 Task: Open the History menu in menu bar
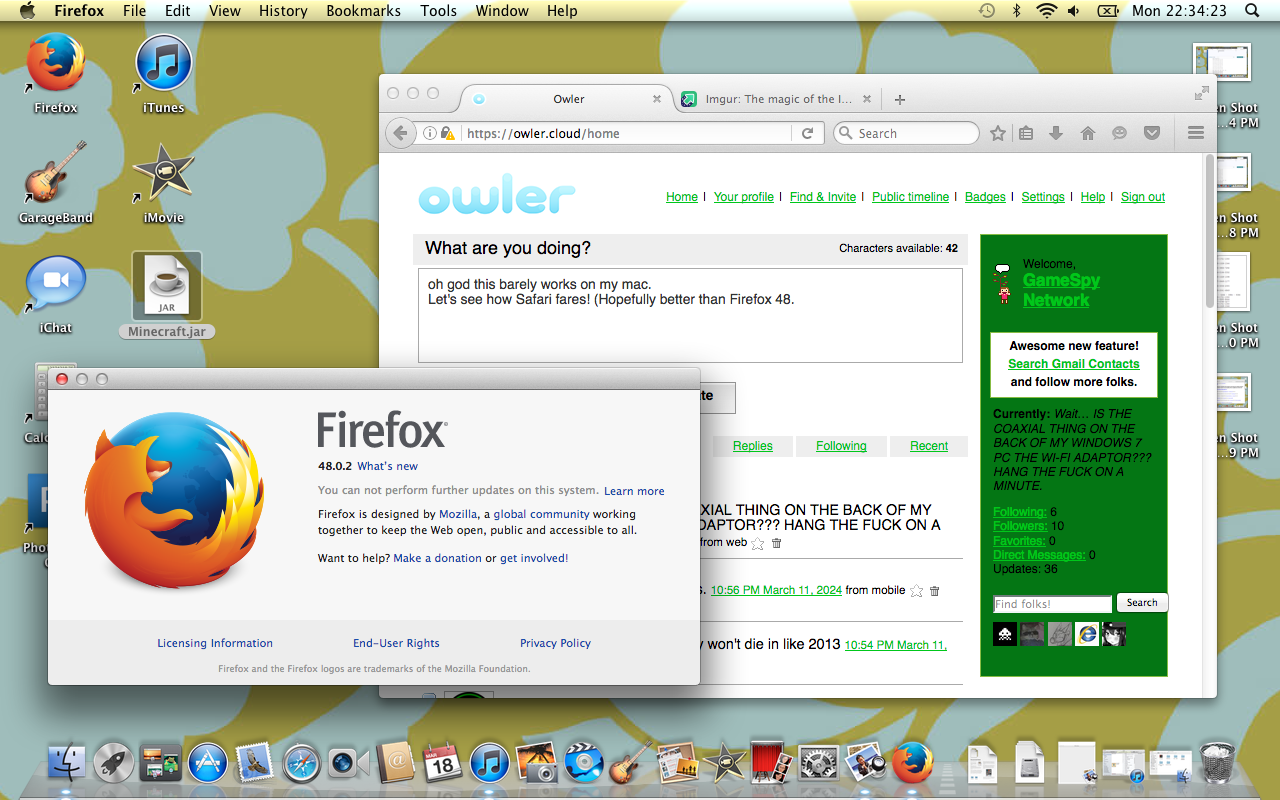(x=283, y=11)
